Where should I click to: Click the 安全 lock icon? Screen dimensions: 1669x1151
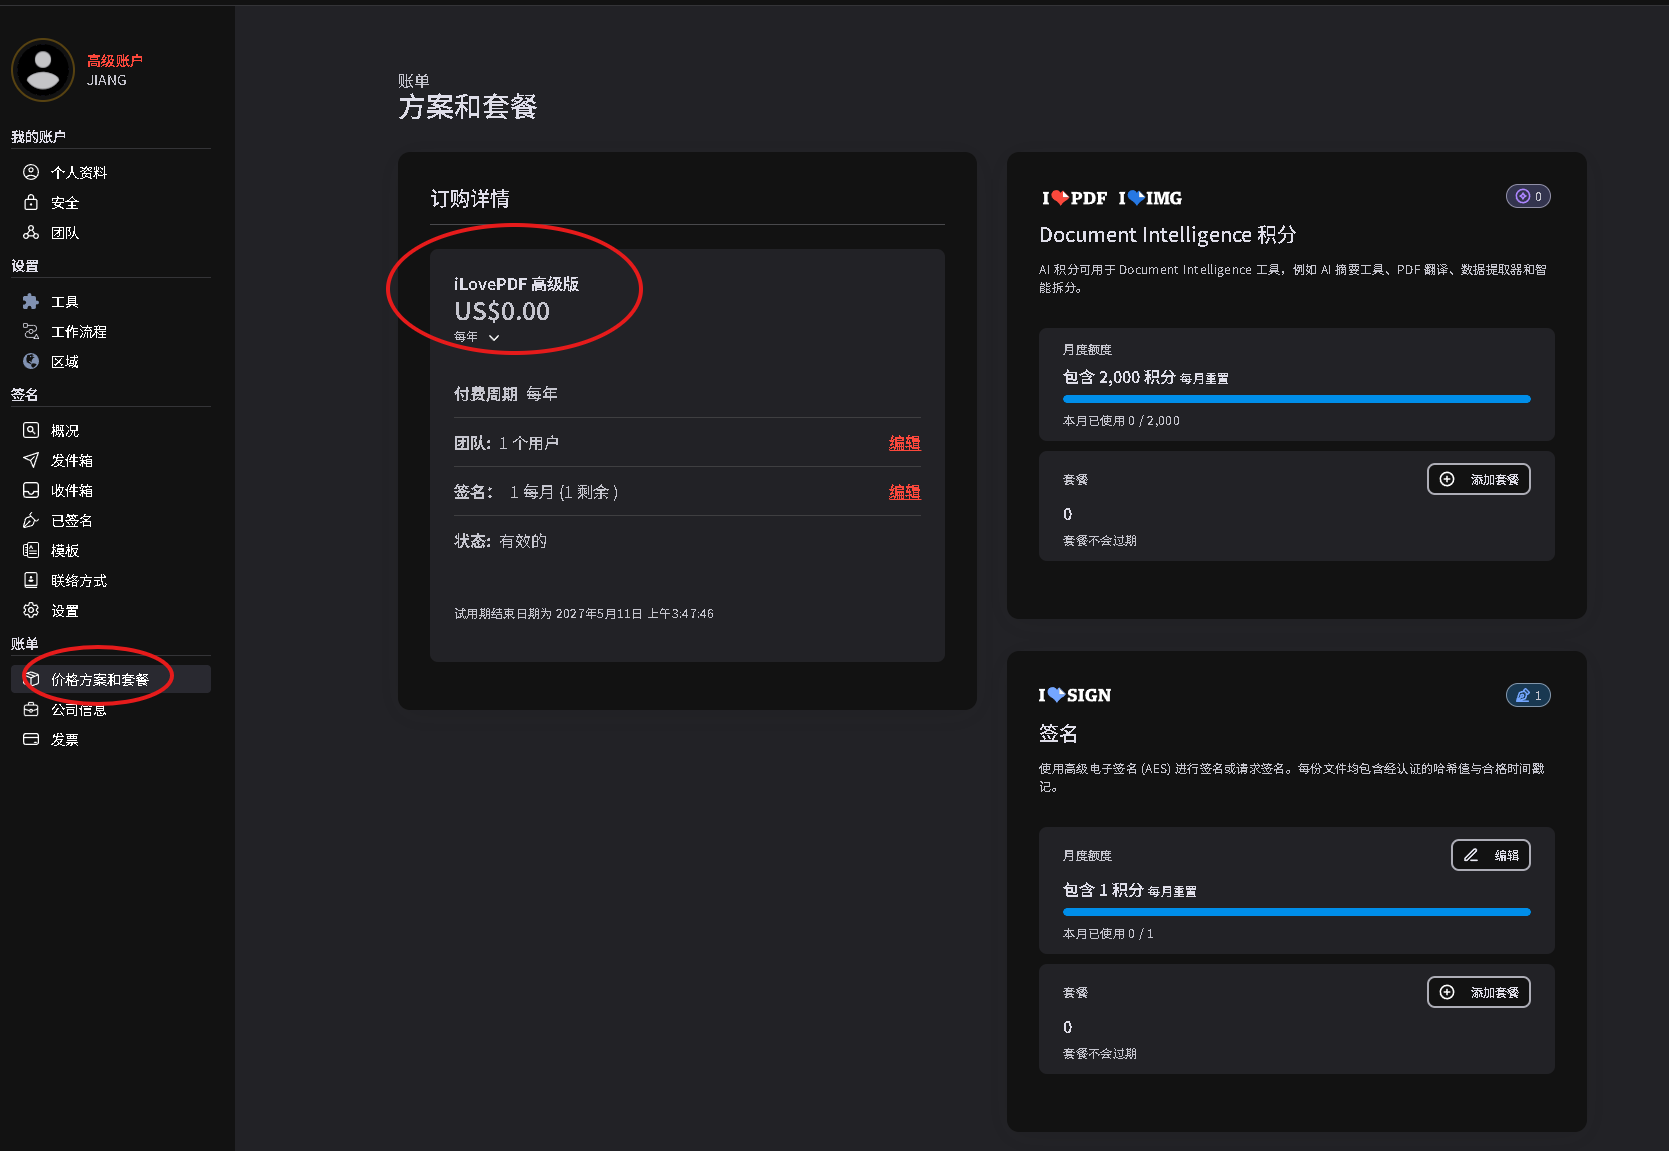pos(31,202)
